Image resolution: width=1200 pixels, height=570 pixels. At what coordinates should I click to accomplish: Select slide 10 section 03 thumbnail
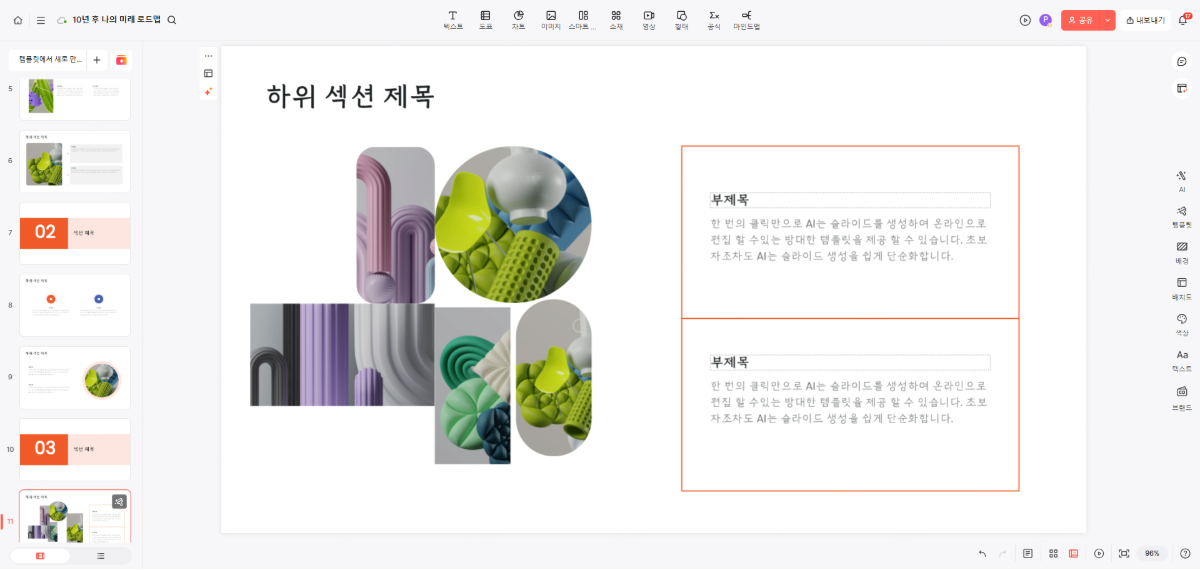pos(75,449)
